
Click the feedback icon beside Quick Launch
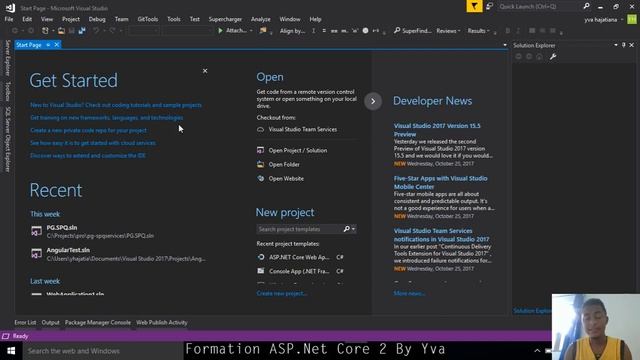click(x=489, y=6)
